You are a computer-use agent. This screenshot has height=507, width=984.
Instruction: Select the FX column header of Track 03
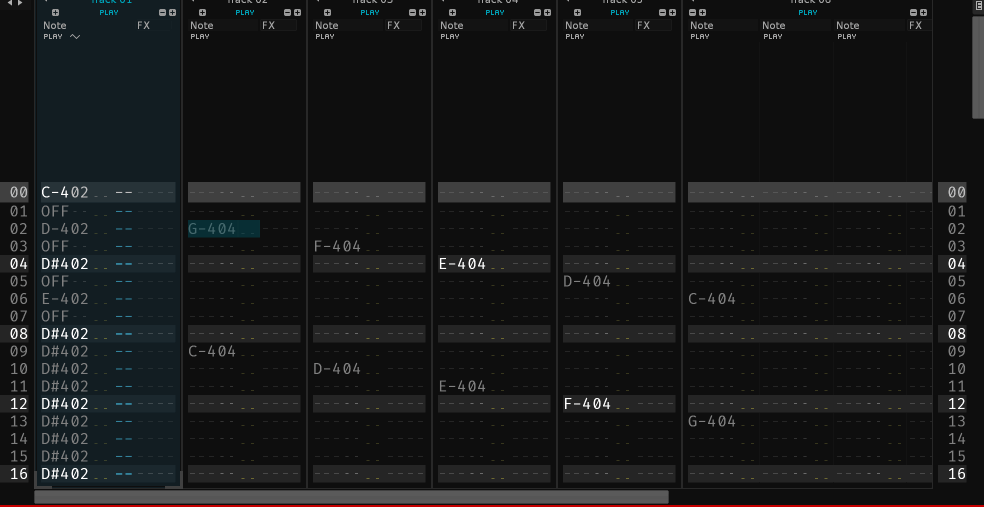pyautogui.click(x=393, y=25)
